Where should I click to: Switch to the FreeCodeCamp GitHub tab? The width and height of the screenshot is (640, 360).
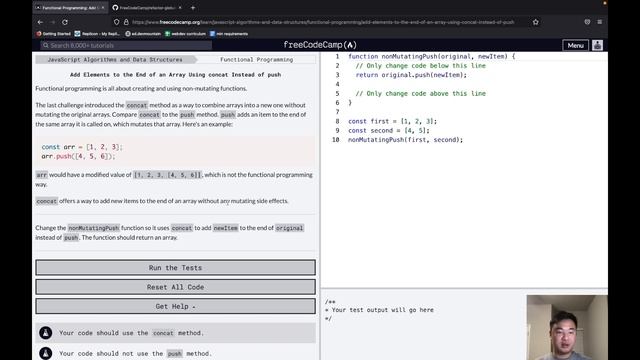(147, 7)
